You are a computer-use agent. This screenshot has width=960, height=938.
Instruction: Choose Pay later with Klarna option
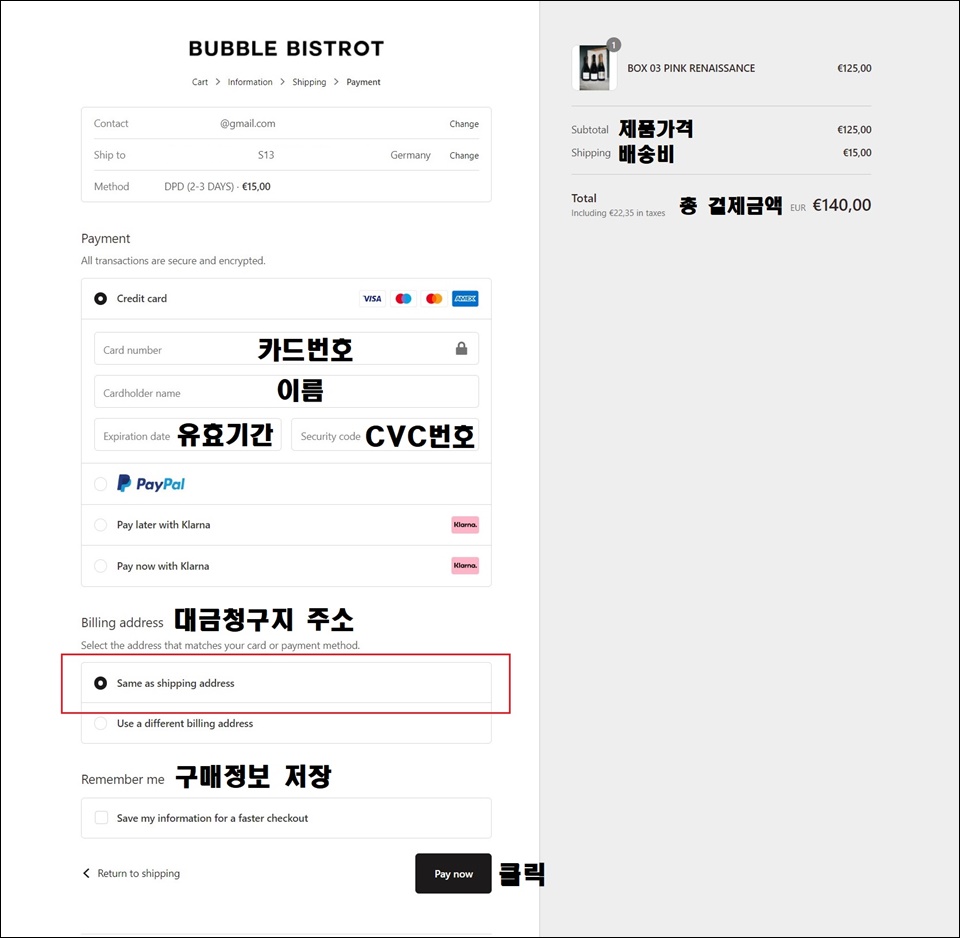coord(100,525)
